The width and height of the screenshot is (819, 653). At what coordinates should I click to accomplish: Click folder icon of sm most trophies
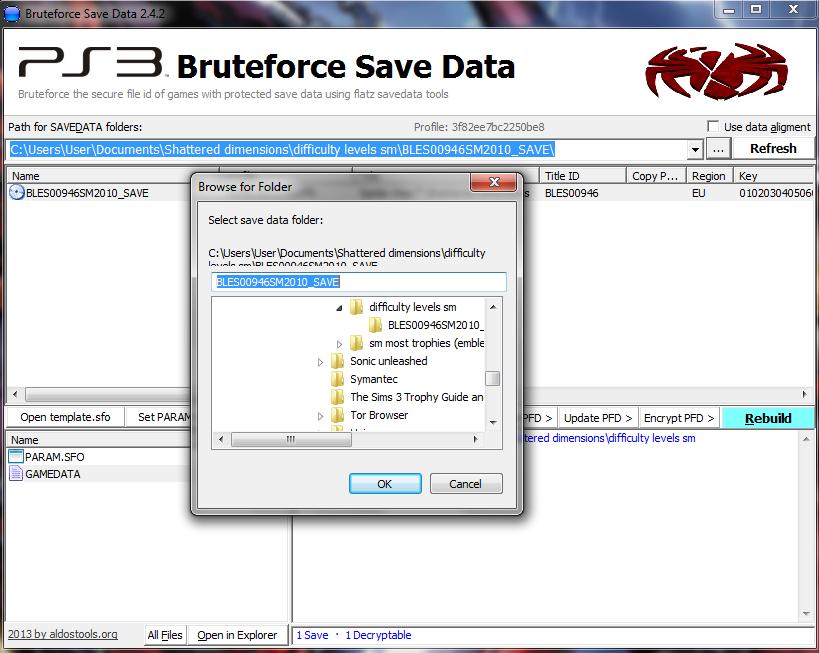click(x=356, y=343)
